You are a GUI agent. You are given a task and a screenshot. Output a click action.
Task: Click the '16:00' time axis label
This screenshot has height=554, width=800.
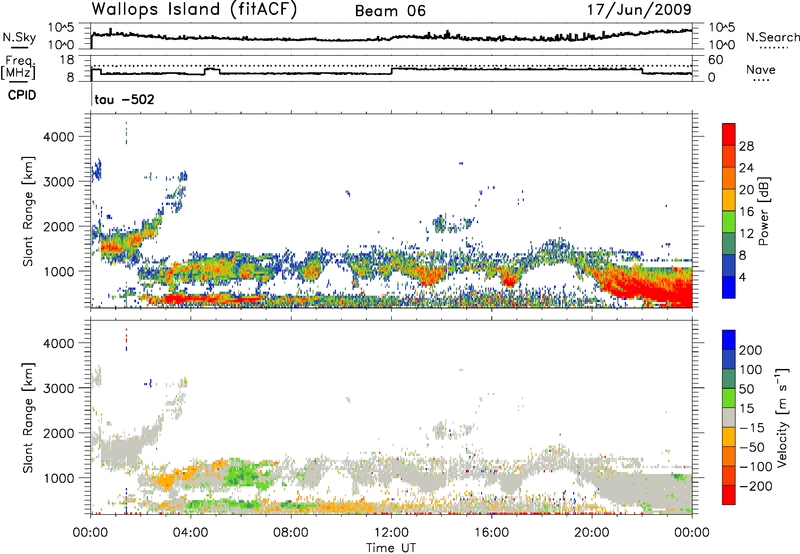pyautogui.click(x=491, y=533)
